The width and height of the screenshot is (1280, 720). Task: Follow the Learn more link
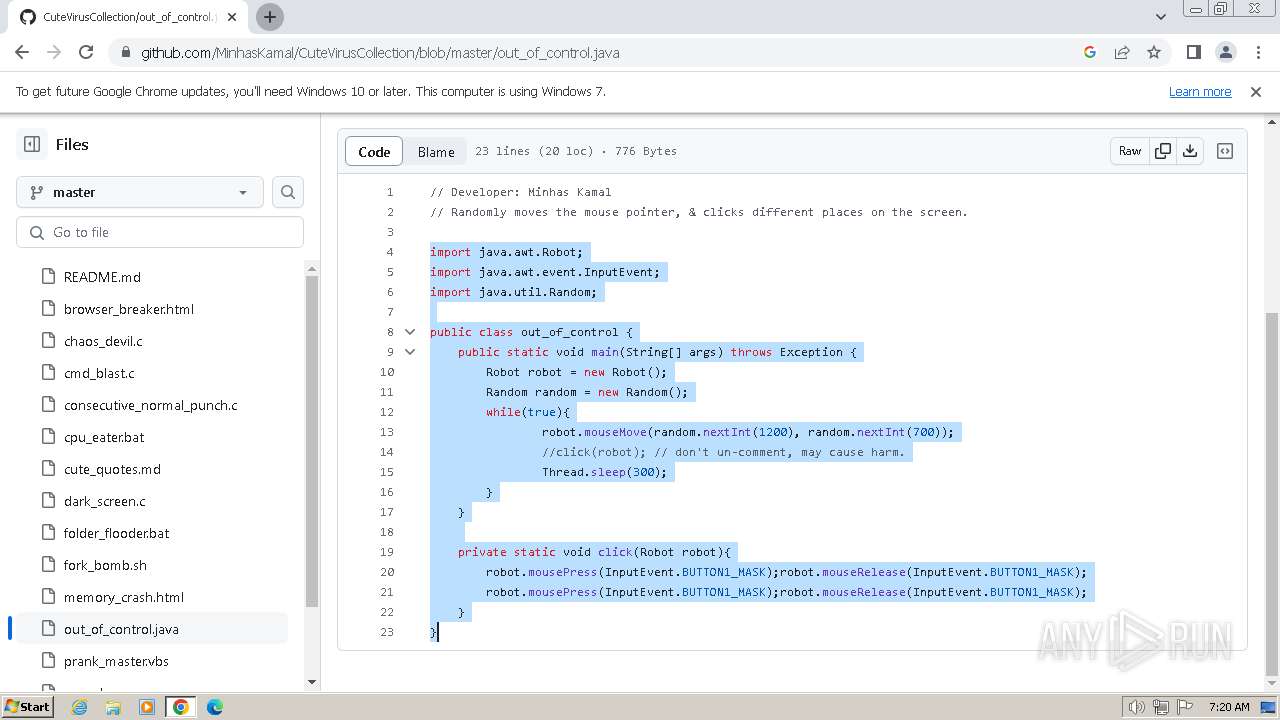tap(1200, 91)
